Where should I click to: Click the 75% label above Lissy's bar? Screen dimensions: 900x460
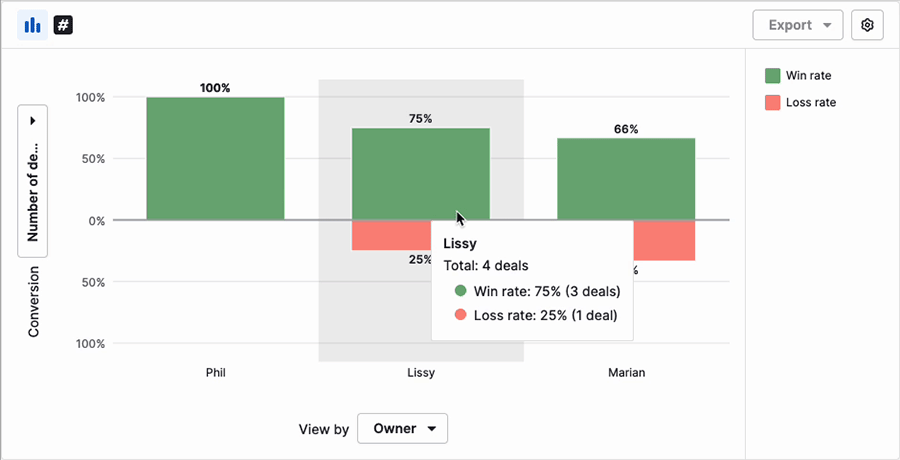[421, 118]
